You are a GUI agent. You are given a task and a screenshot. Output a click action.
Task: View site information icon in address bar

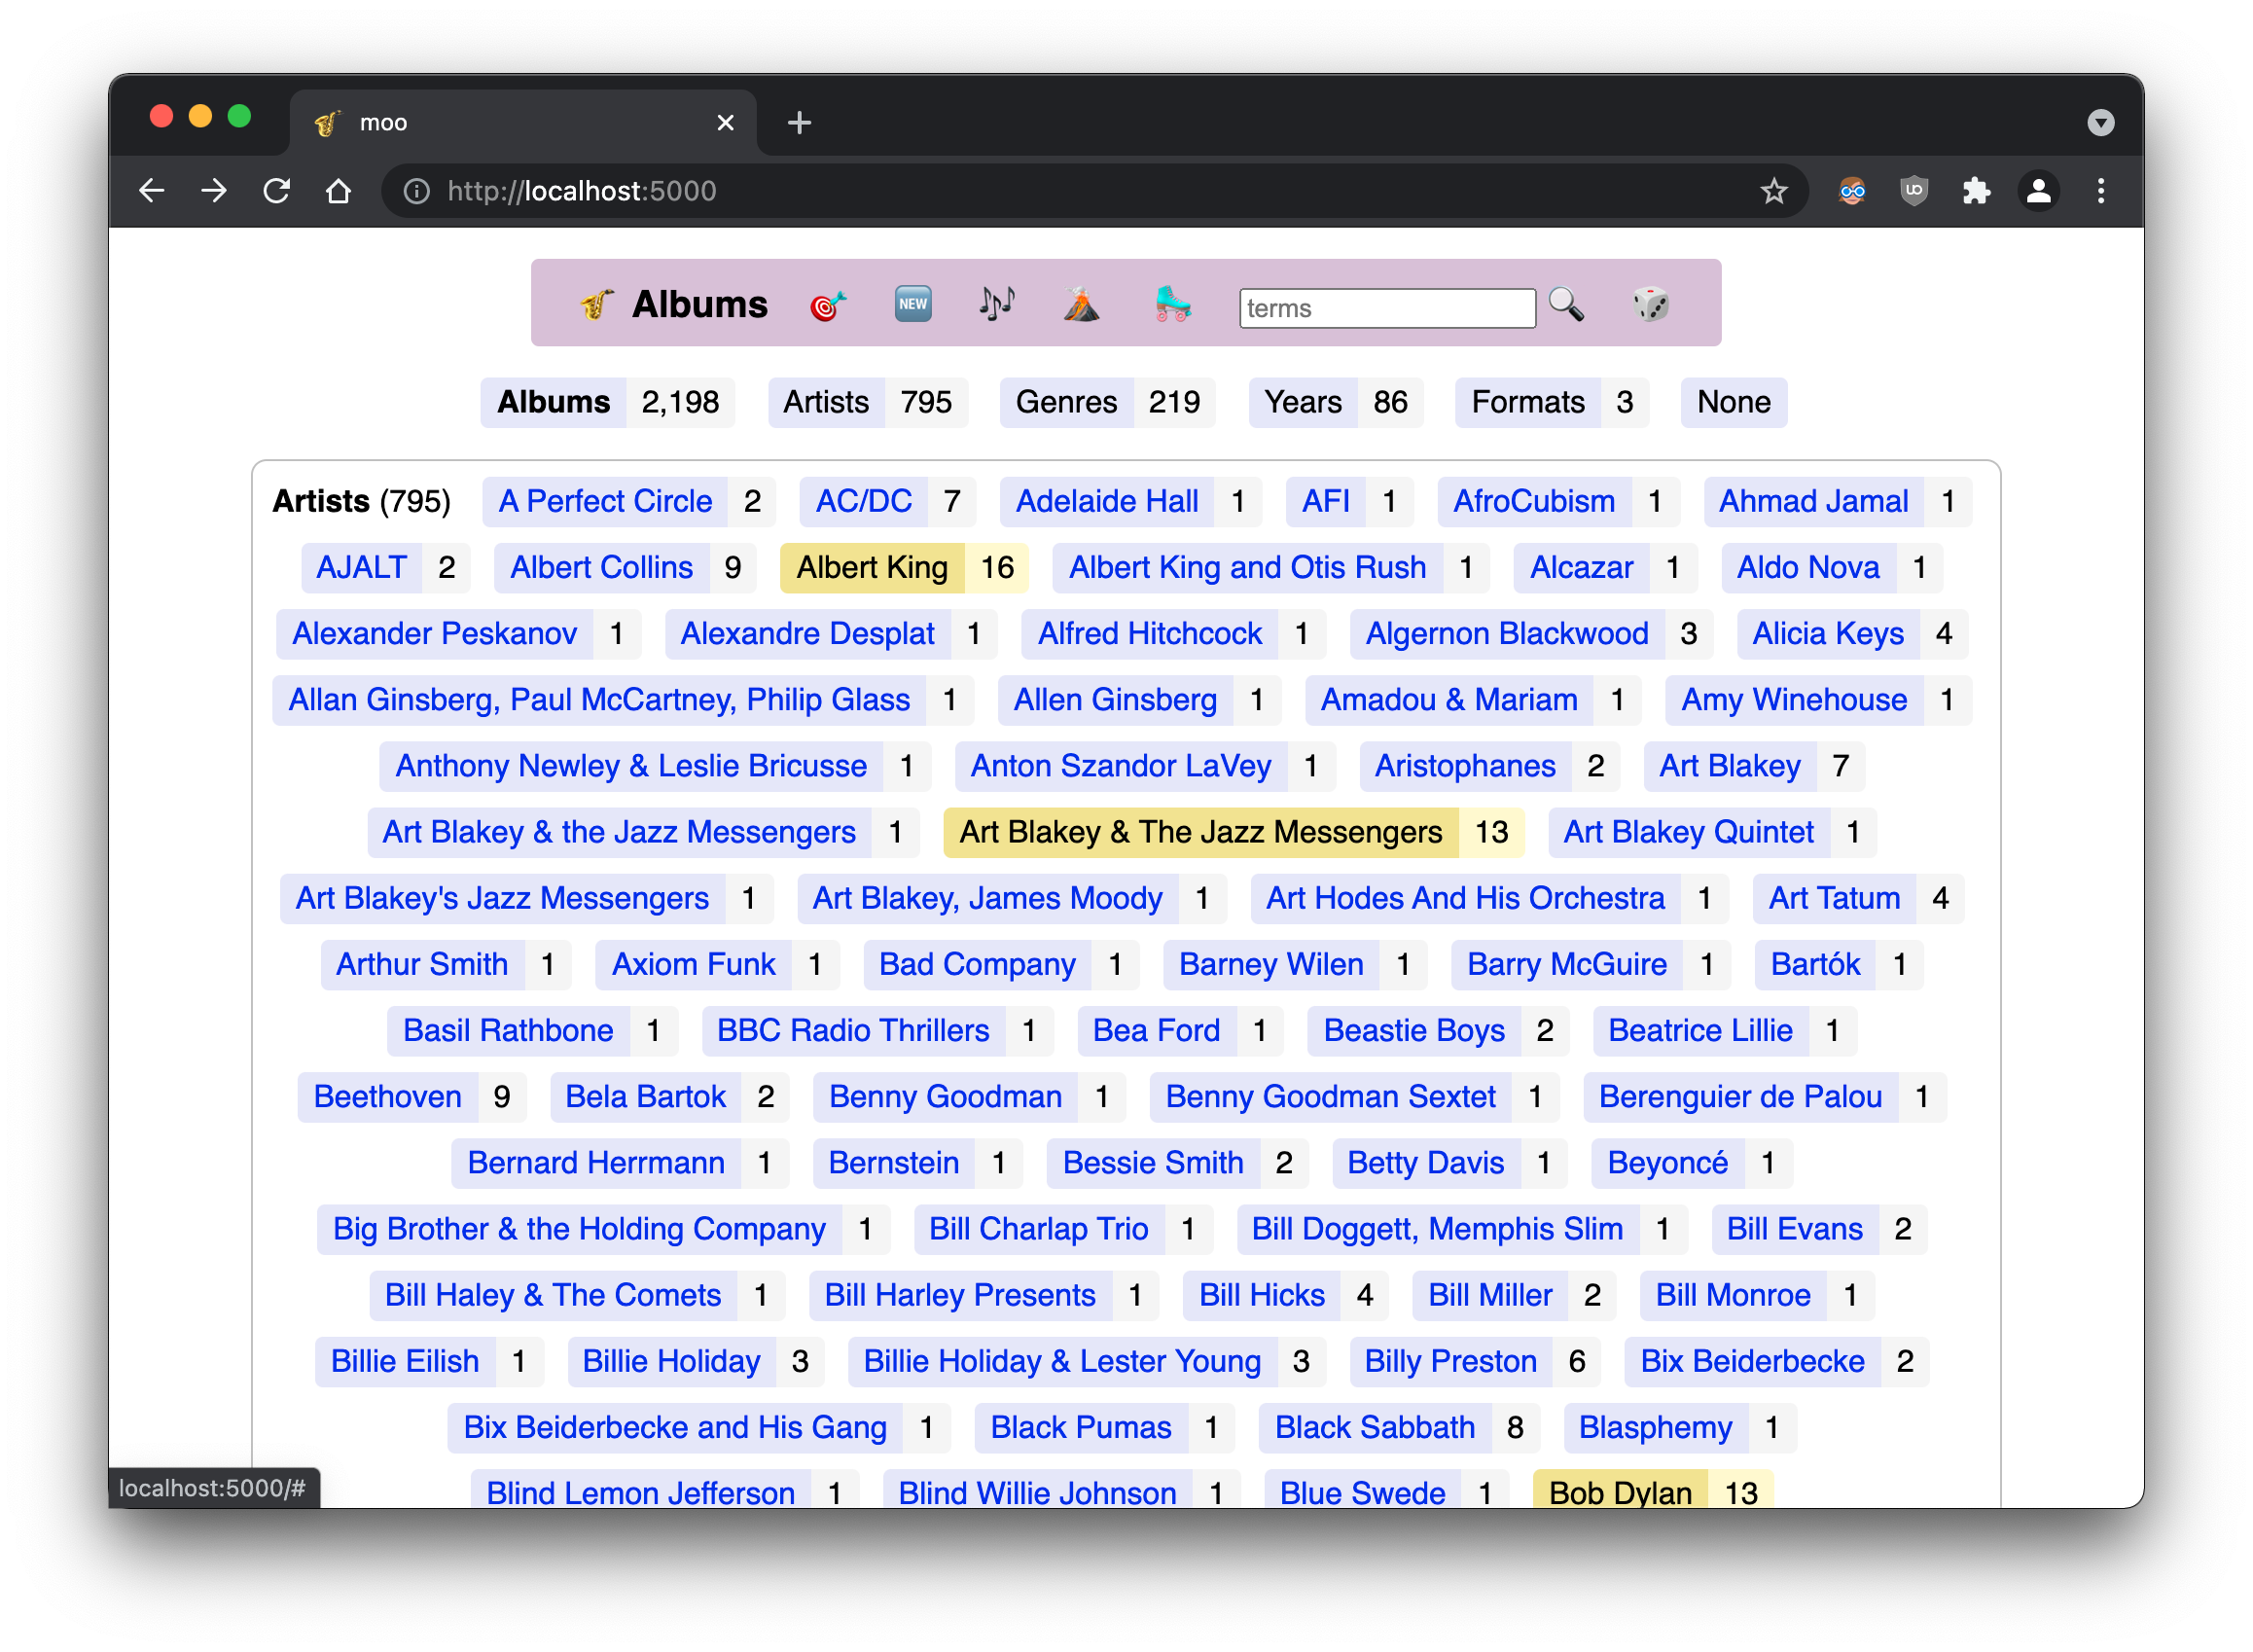(x=417, y=191)
